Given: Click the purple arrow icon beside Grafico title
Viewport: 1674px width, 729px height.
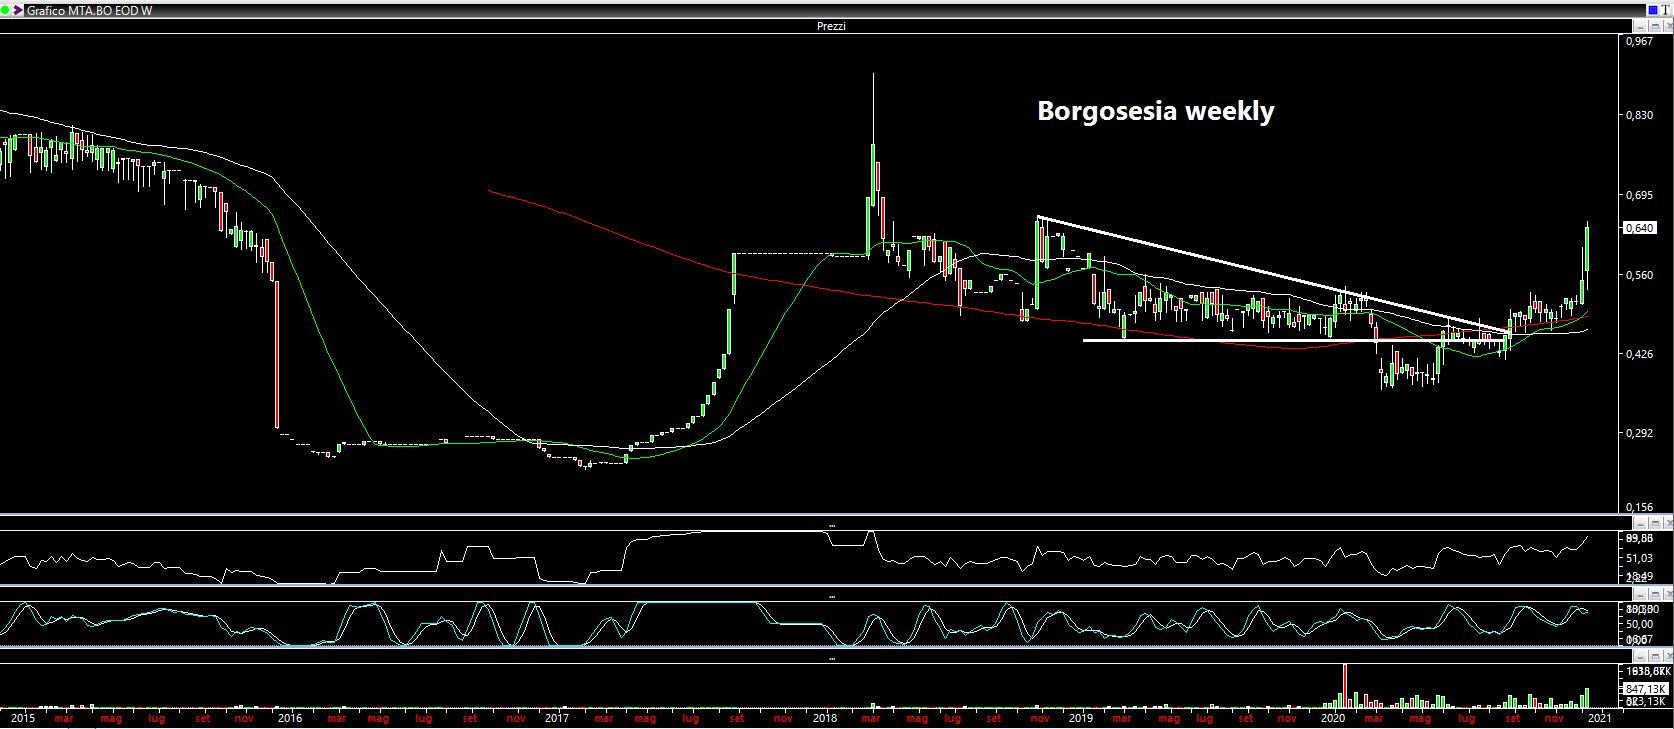Looking at the screenshot, I should tap(18, 10).
